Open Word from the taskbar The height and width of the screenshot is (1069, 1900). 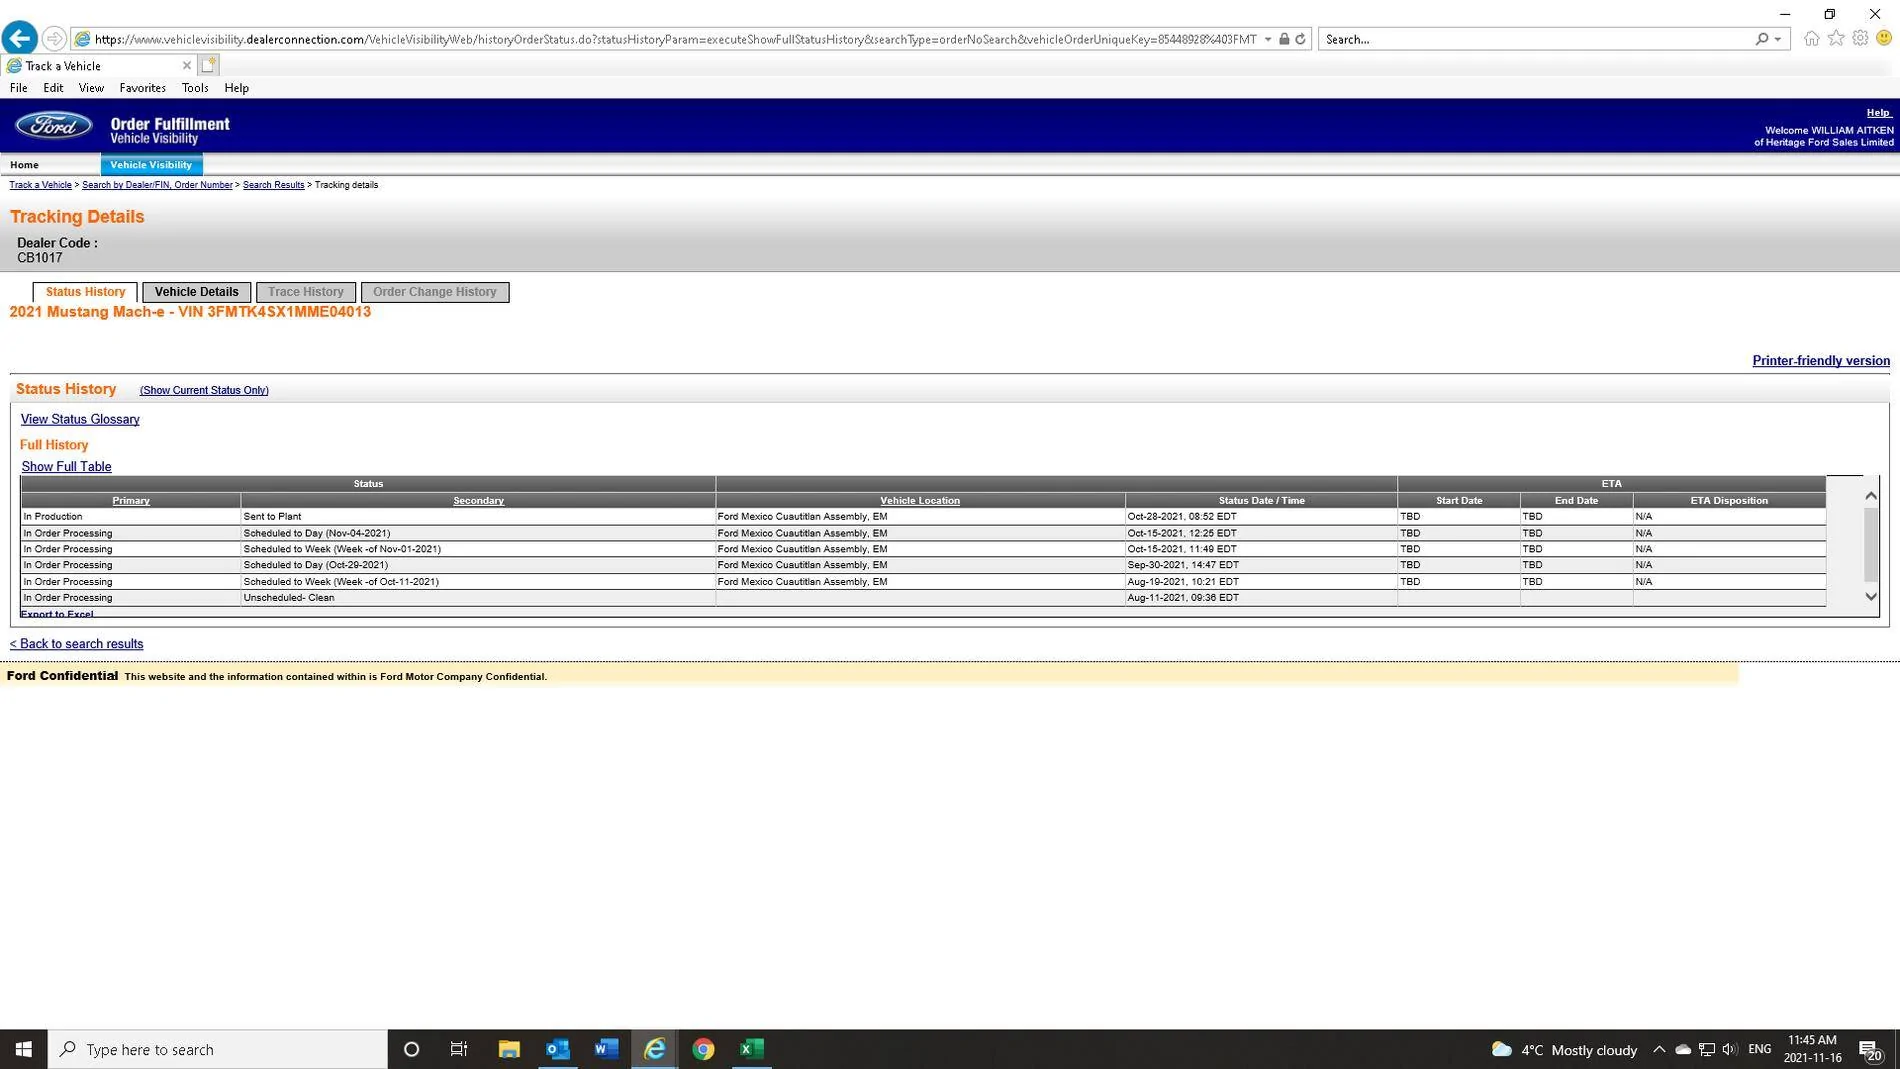[606, 1049]
